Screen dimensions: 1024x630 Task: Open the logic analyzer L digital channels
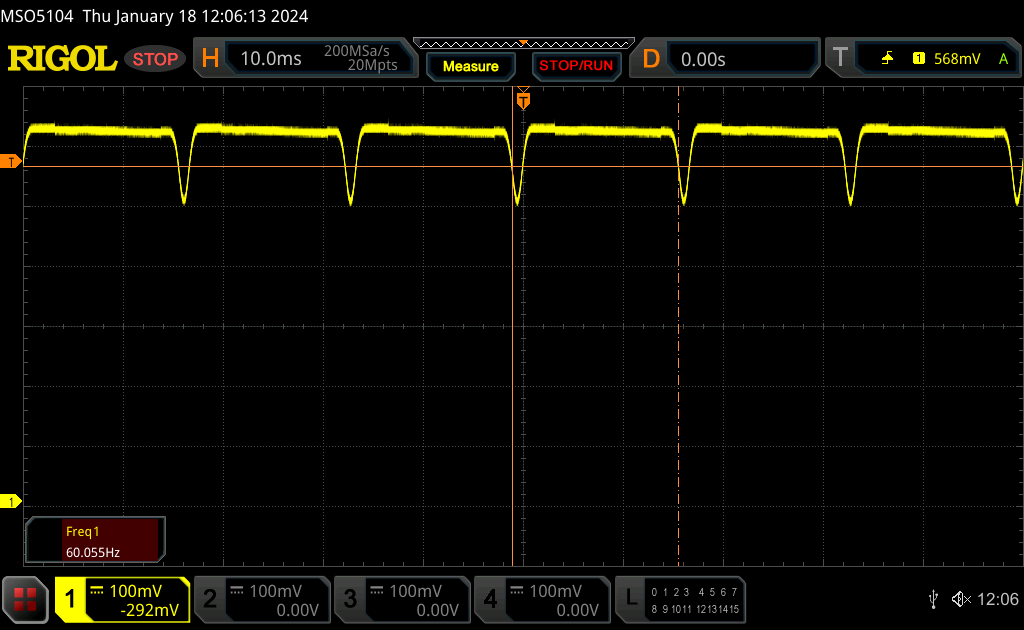[681, 599]
